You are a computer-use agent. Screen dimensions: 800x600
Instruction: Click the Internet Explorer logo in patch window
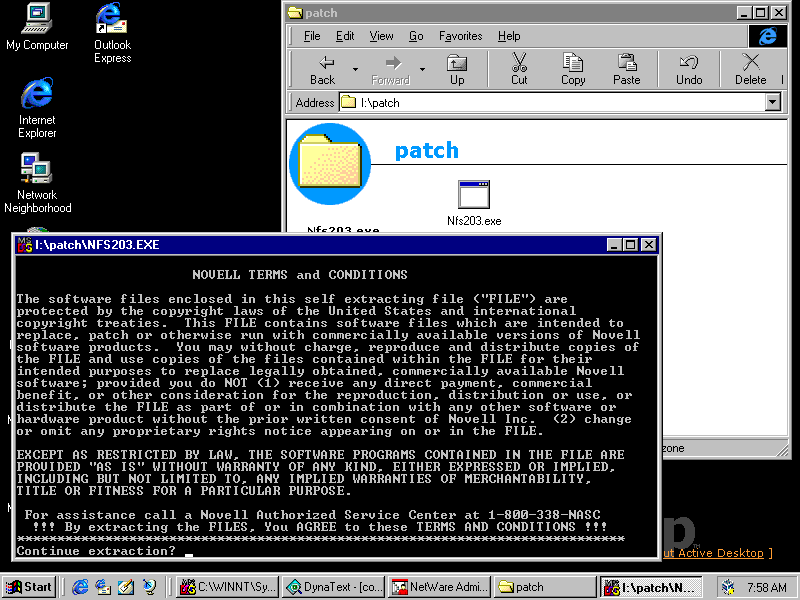767,36
